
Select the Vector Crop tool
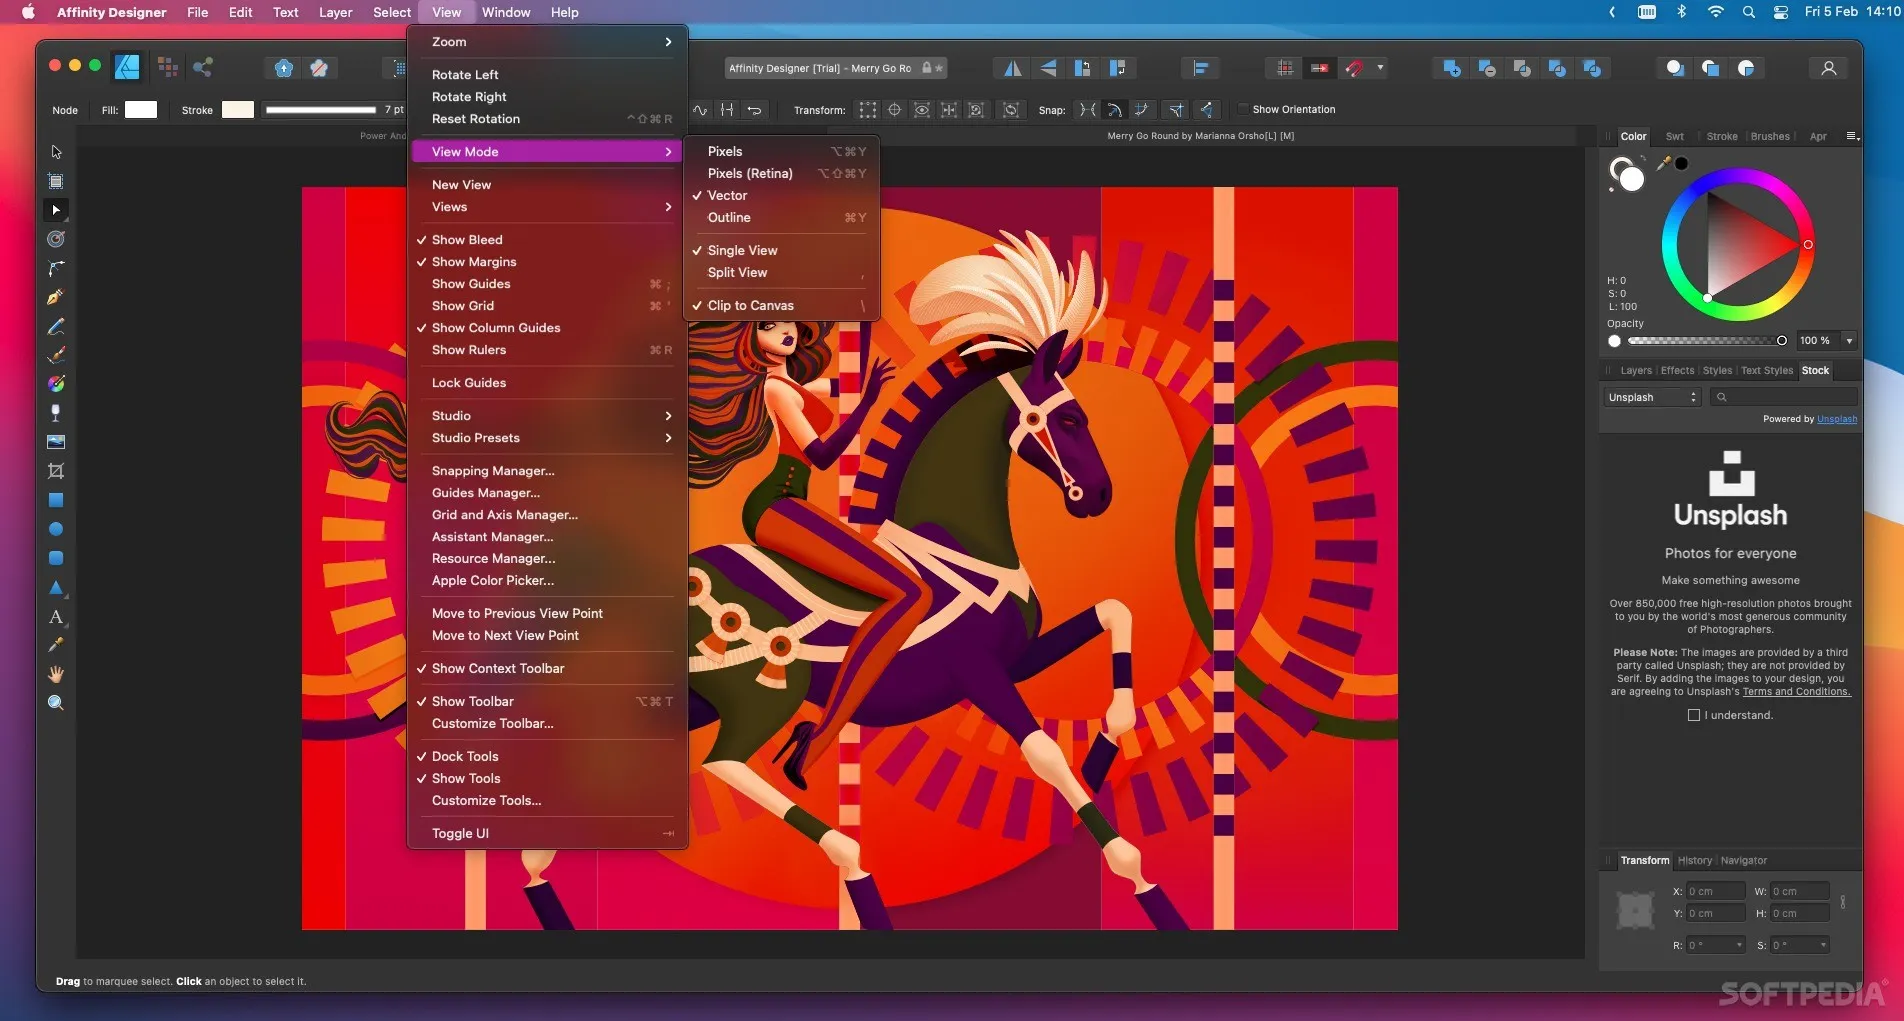click(x=56, y=471)
